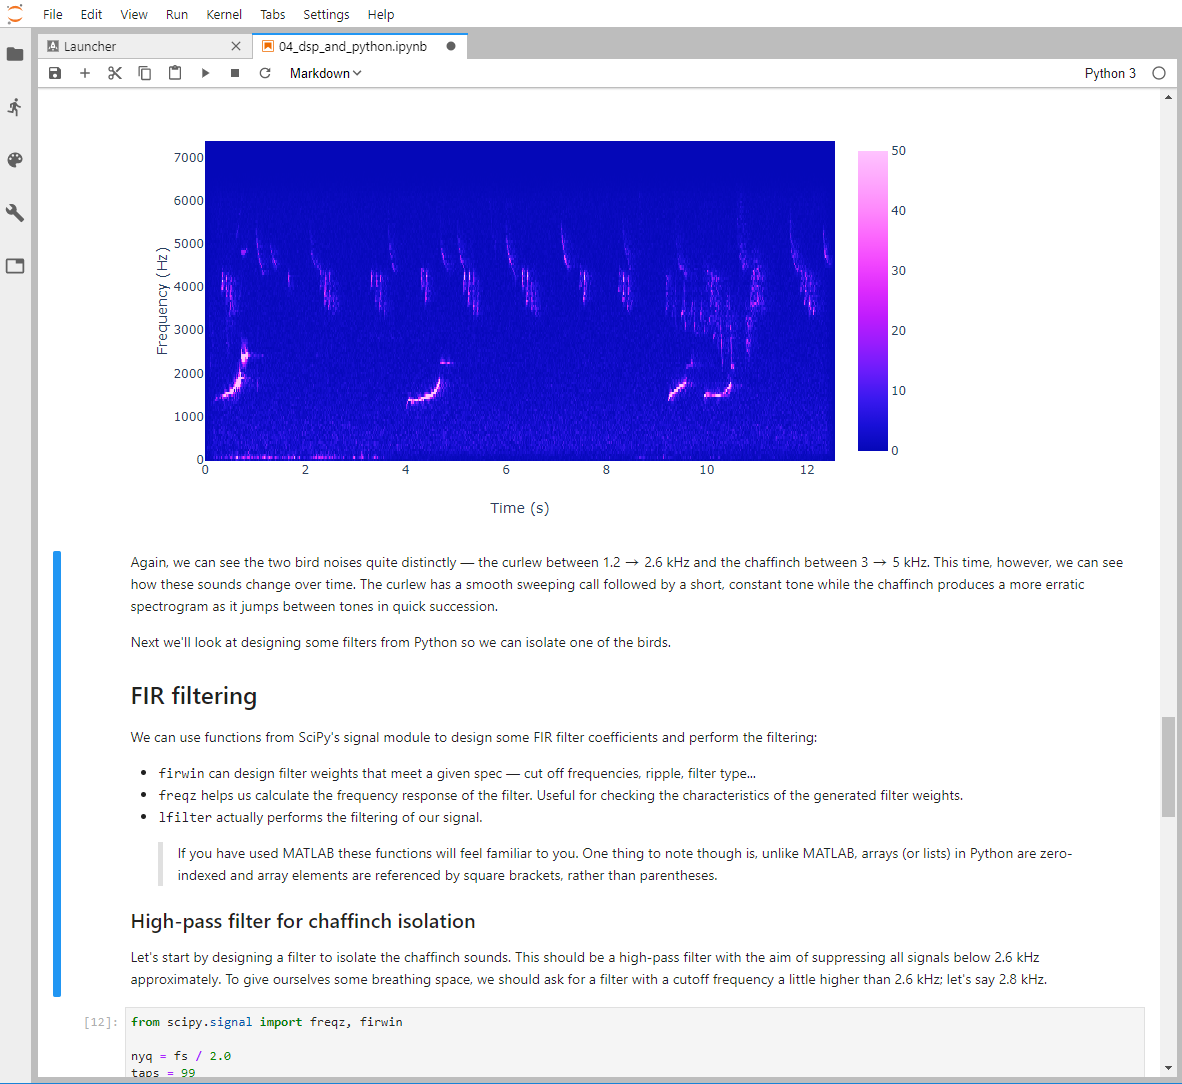Close the Launcher tab
The width and height of the screenshot is (1182, 1084).
236,46
